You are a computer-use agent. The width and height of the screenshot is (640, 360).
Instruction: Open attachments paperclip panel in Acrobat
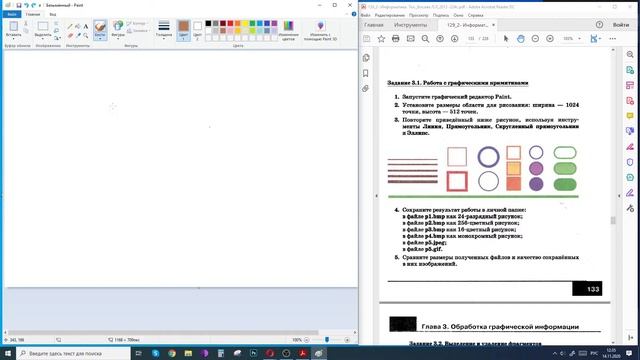tap(366, 88)
